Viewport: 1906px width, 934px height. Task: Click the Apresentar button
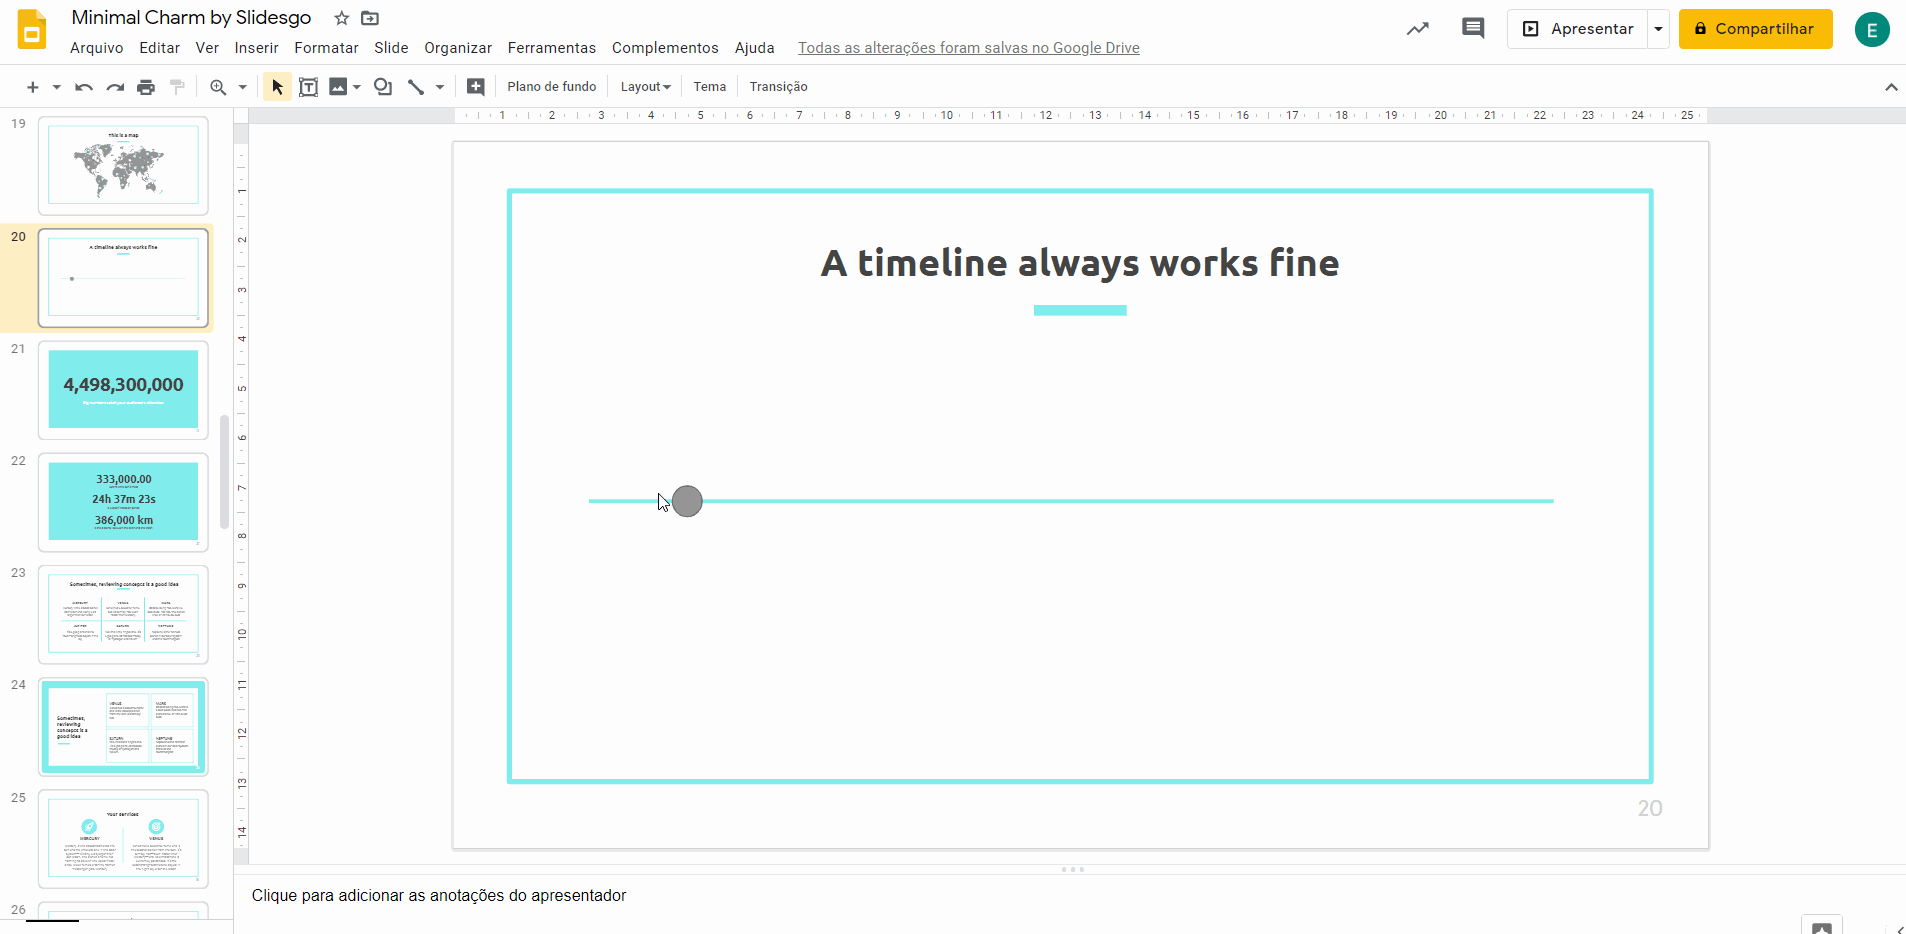tap(1578, 29)
